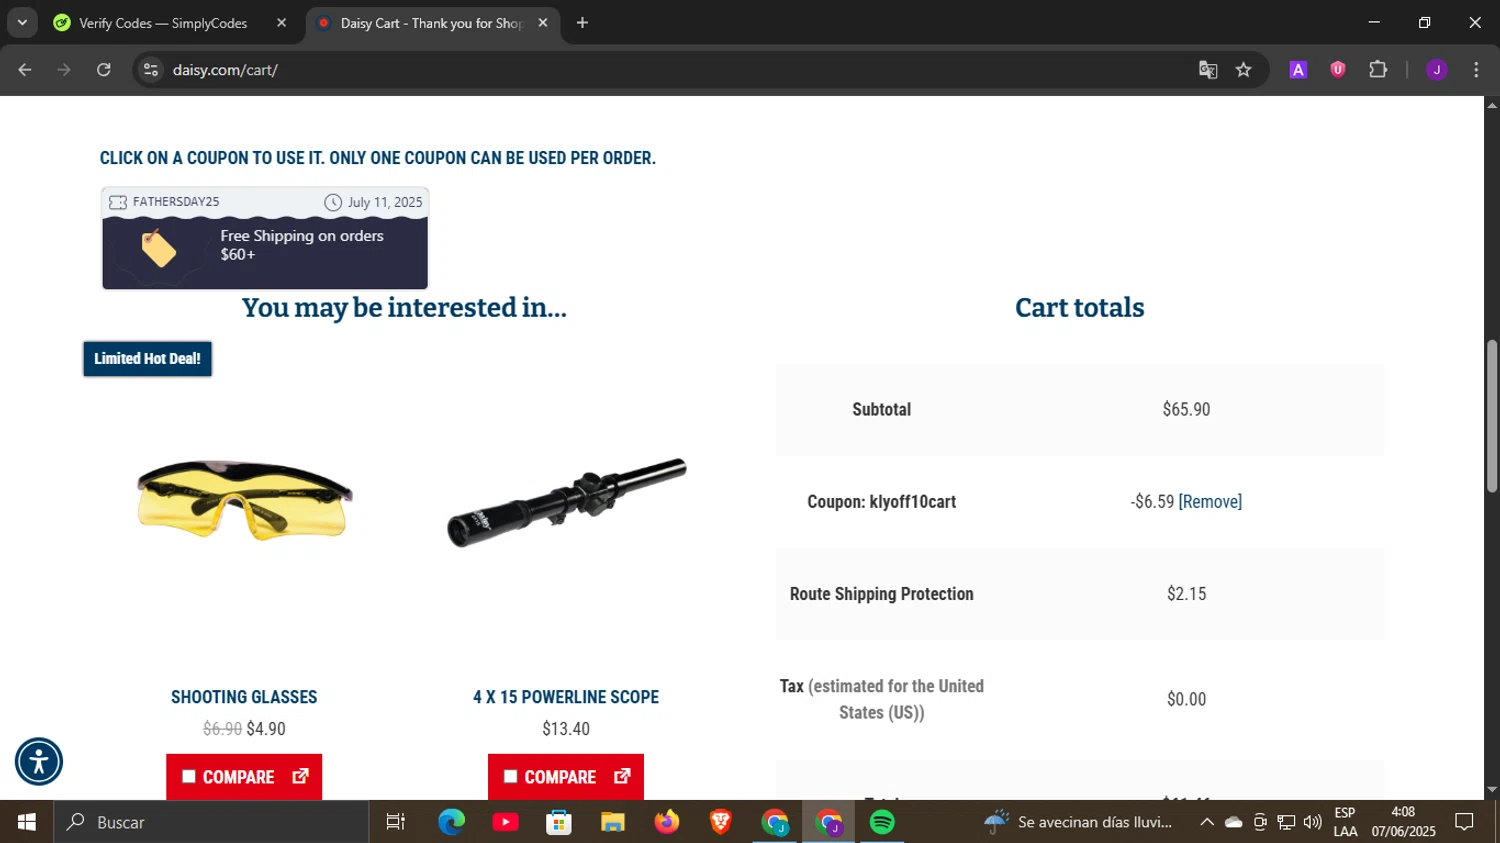Viewport: 1500px width, 843px height.
Task: Click the compare external-link icon for Shooting Glasses
Action: pos(300,776)
